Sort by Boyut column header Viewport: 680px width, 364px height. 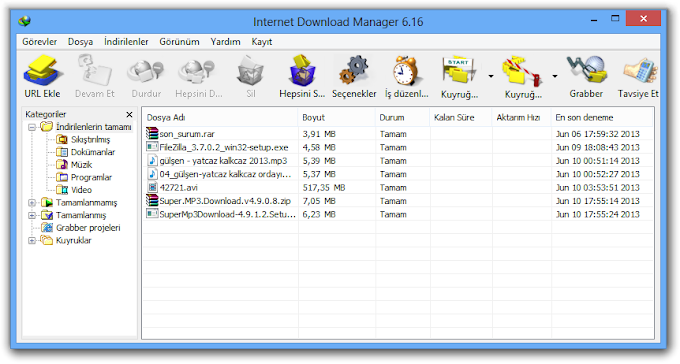(x=337, y=117)
